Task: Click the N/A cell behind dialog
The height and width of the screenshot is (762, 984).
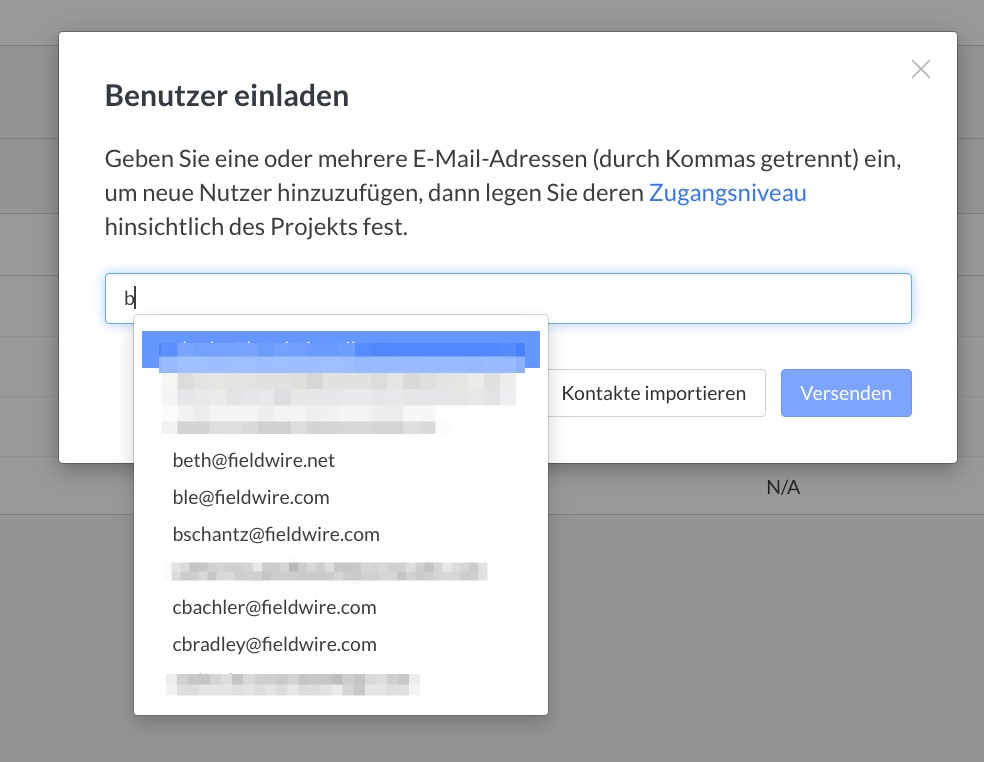Action: click(x=783, y=487)
